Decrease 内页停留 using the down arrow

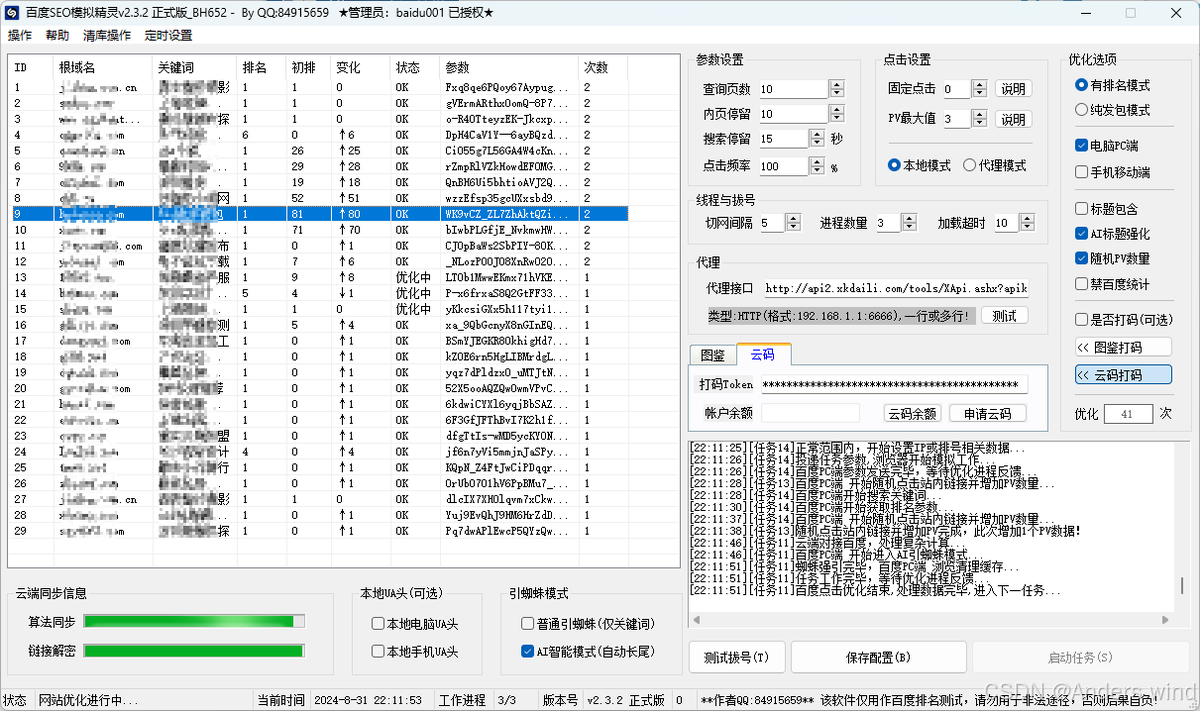(x=836, y=119)
